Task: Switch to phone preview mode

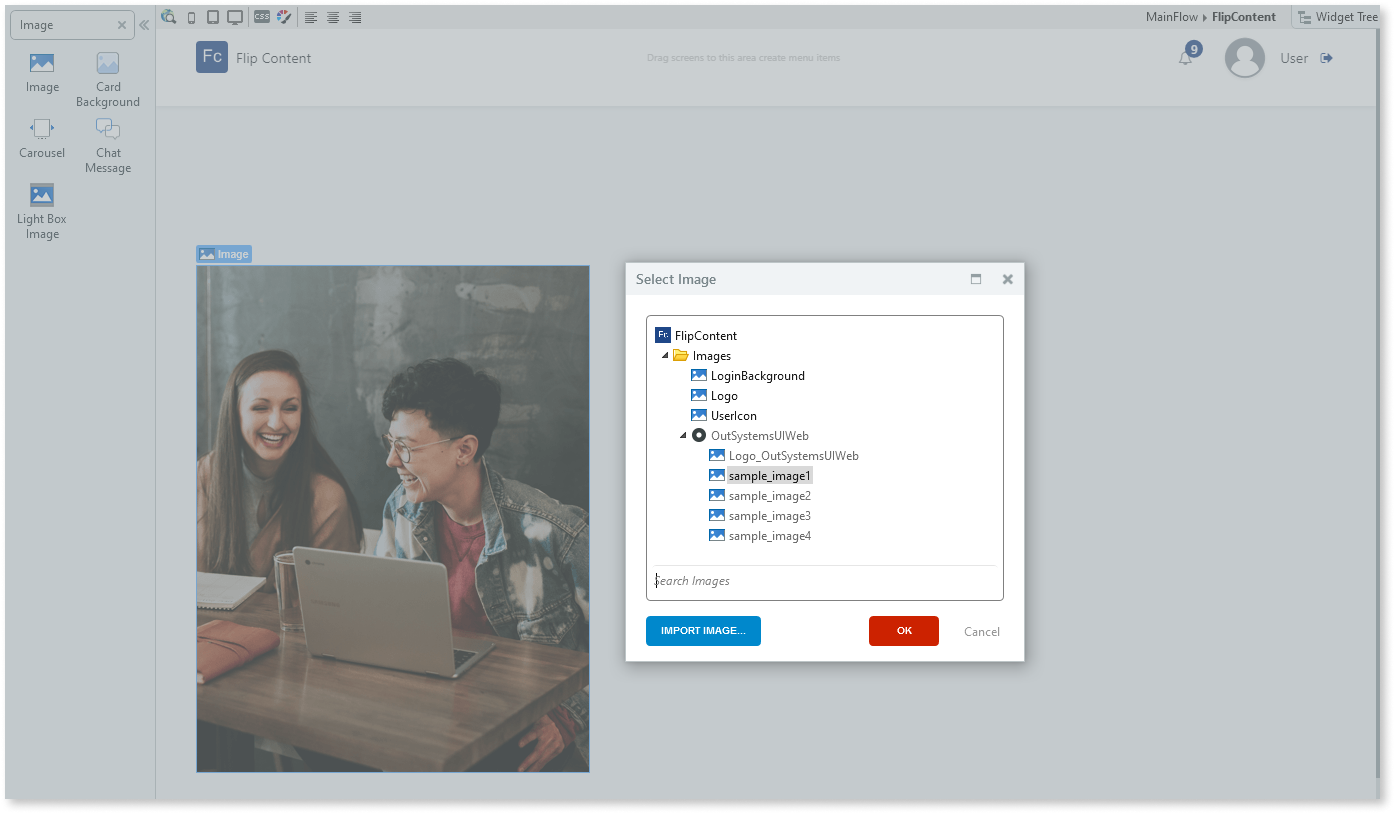Action: pyautogui.click(x=191, y=16)
